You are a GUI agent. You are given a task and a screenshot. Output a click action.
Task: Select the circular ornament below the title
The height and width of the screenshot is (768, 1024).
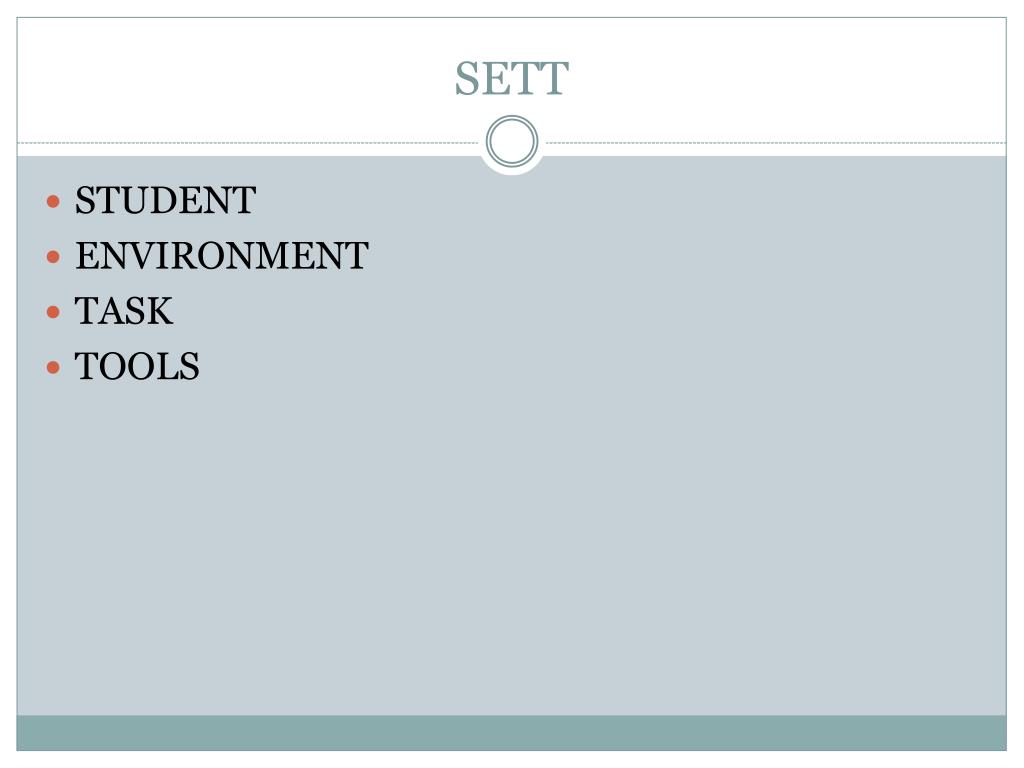[x=512, y=141]
